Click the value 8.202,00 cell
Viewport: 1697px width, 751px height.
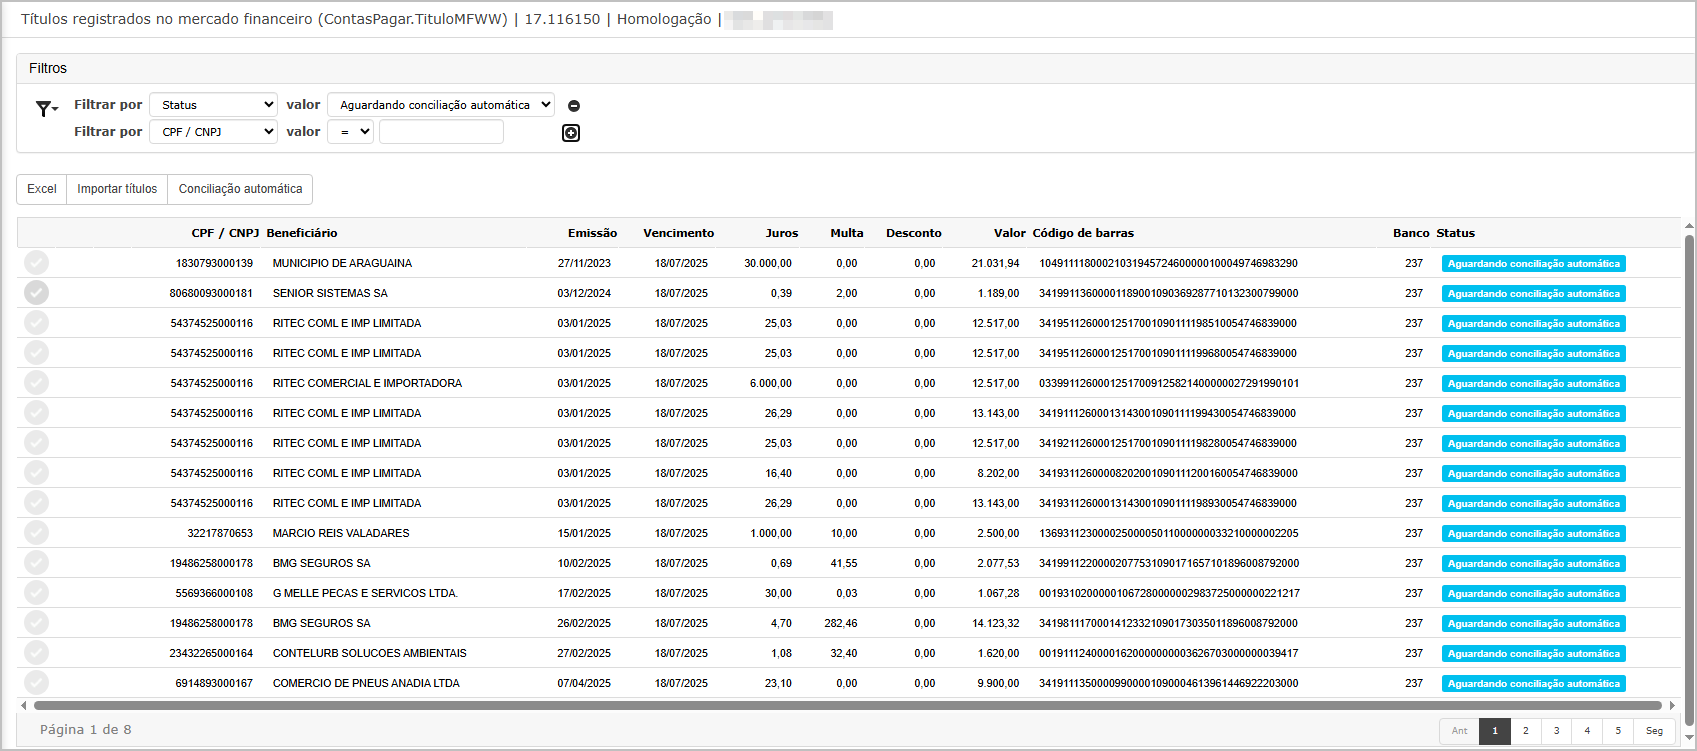[x=998, y=474]
